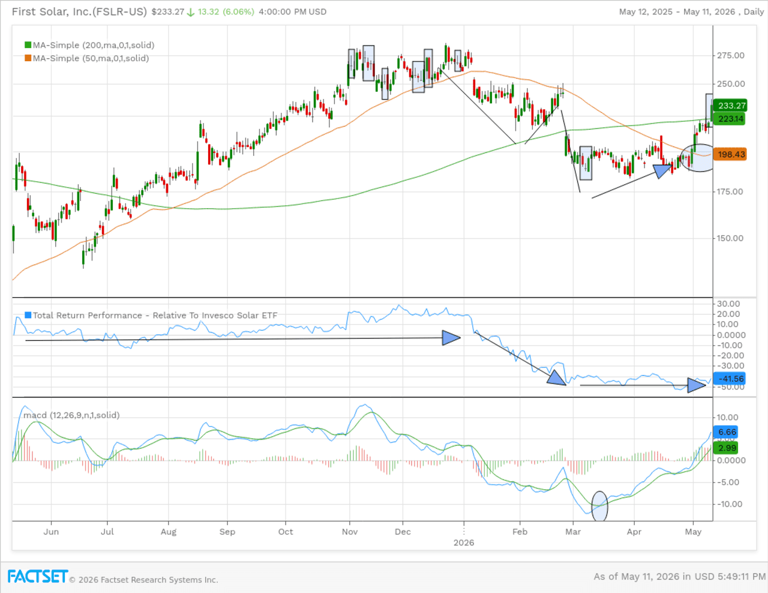Select the MA-Simple (50,ma,0,1,solid) legend label
This screenshot has height=593, width=768.
pyautogui.click(x=91, y=58)
